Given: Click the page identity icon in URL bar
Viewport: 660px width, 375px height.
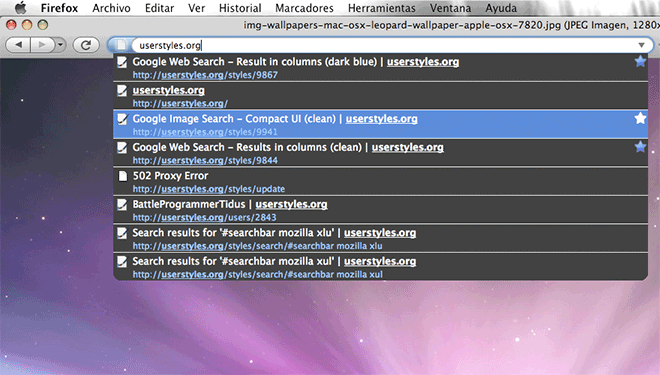Looking at the screenshot, I should (120, 45).
